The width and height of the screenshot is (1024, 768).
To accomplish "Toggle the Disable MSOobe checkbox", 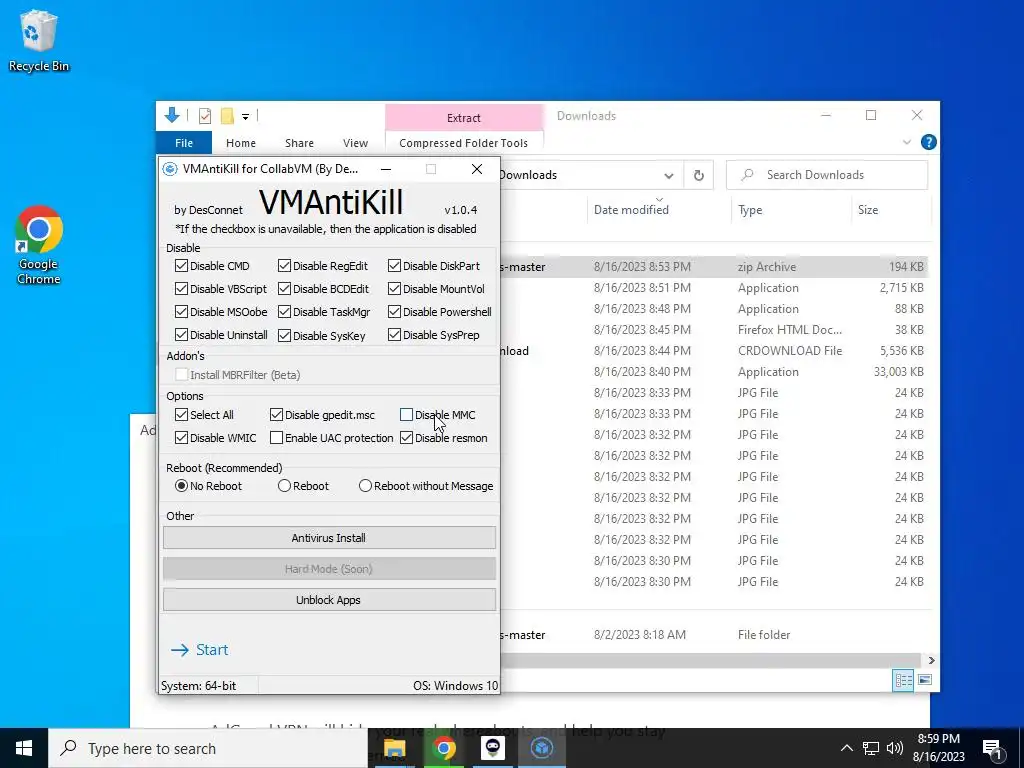I will pyautogui.click(x=182, y=312).
